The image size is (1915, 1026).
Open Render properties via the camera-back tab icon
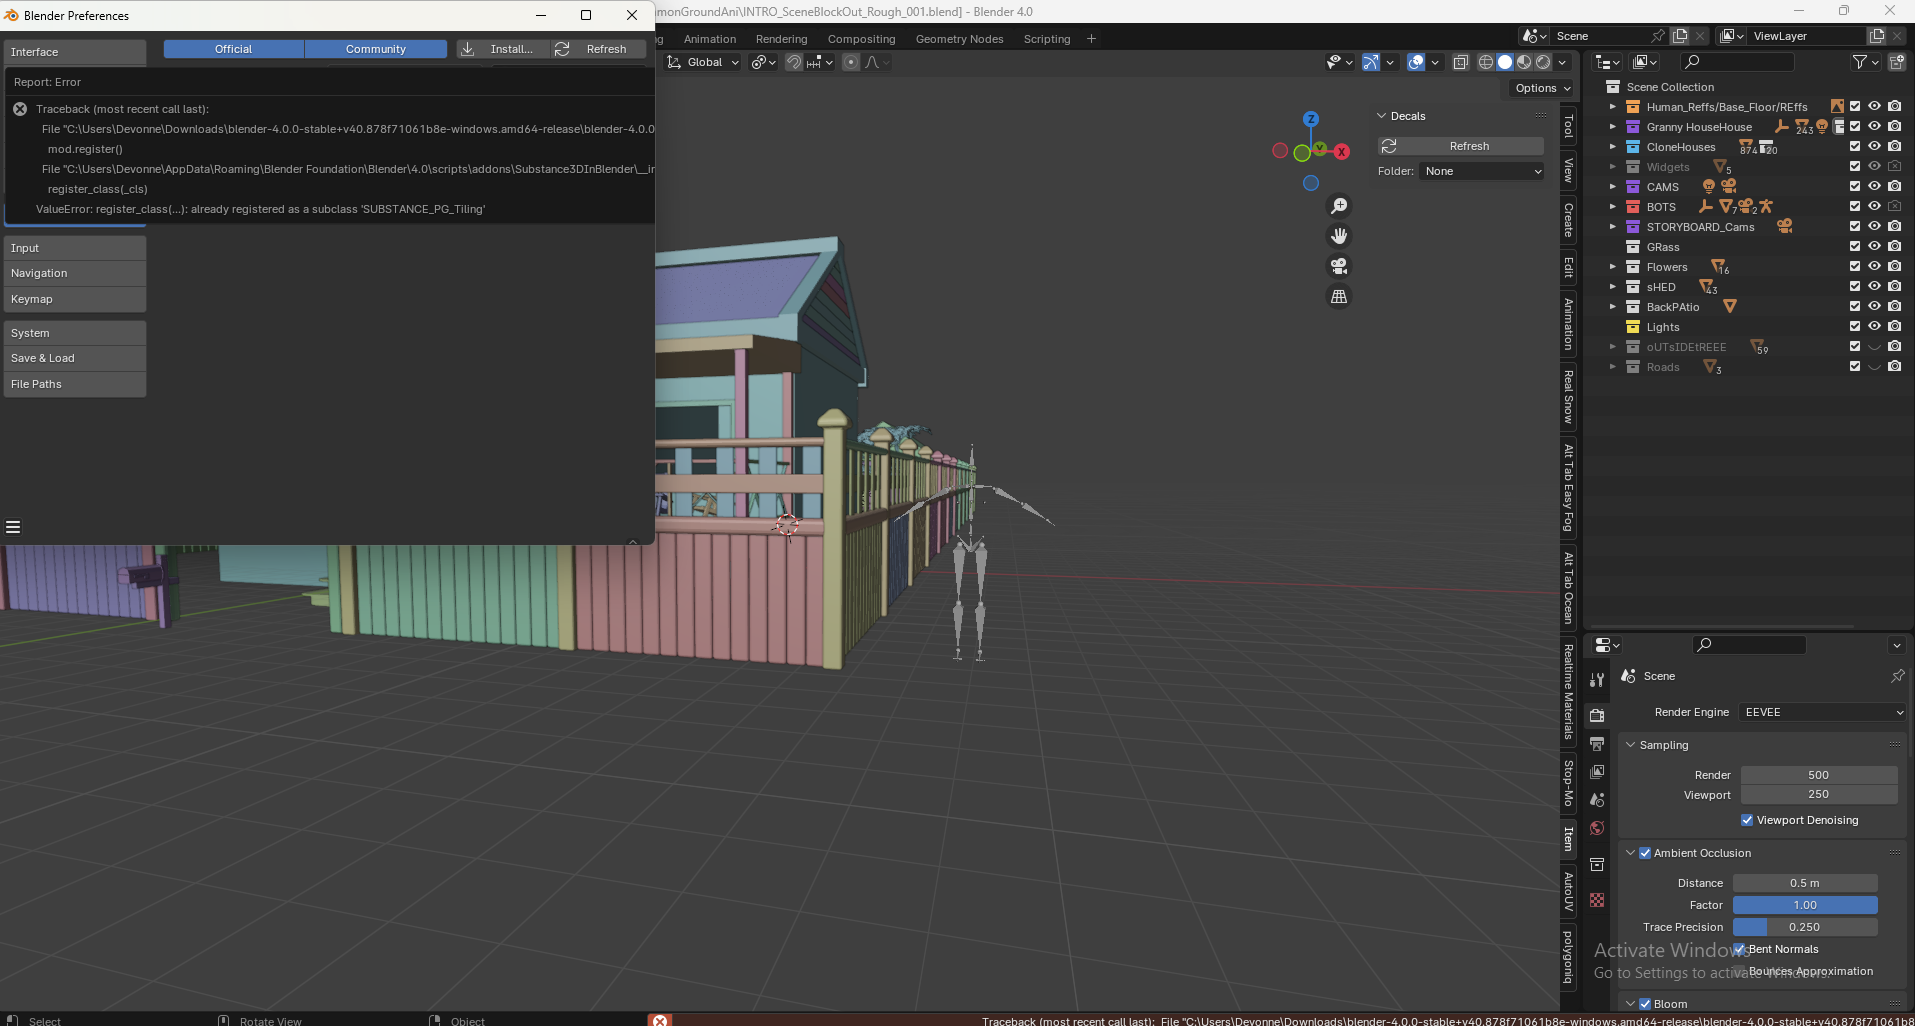pos(1596,715)
